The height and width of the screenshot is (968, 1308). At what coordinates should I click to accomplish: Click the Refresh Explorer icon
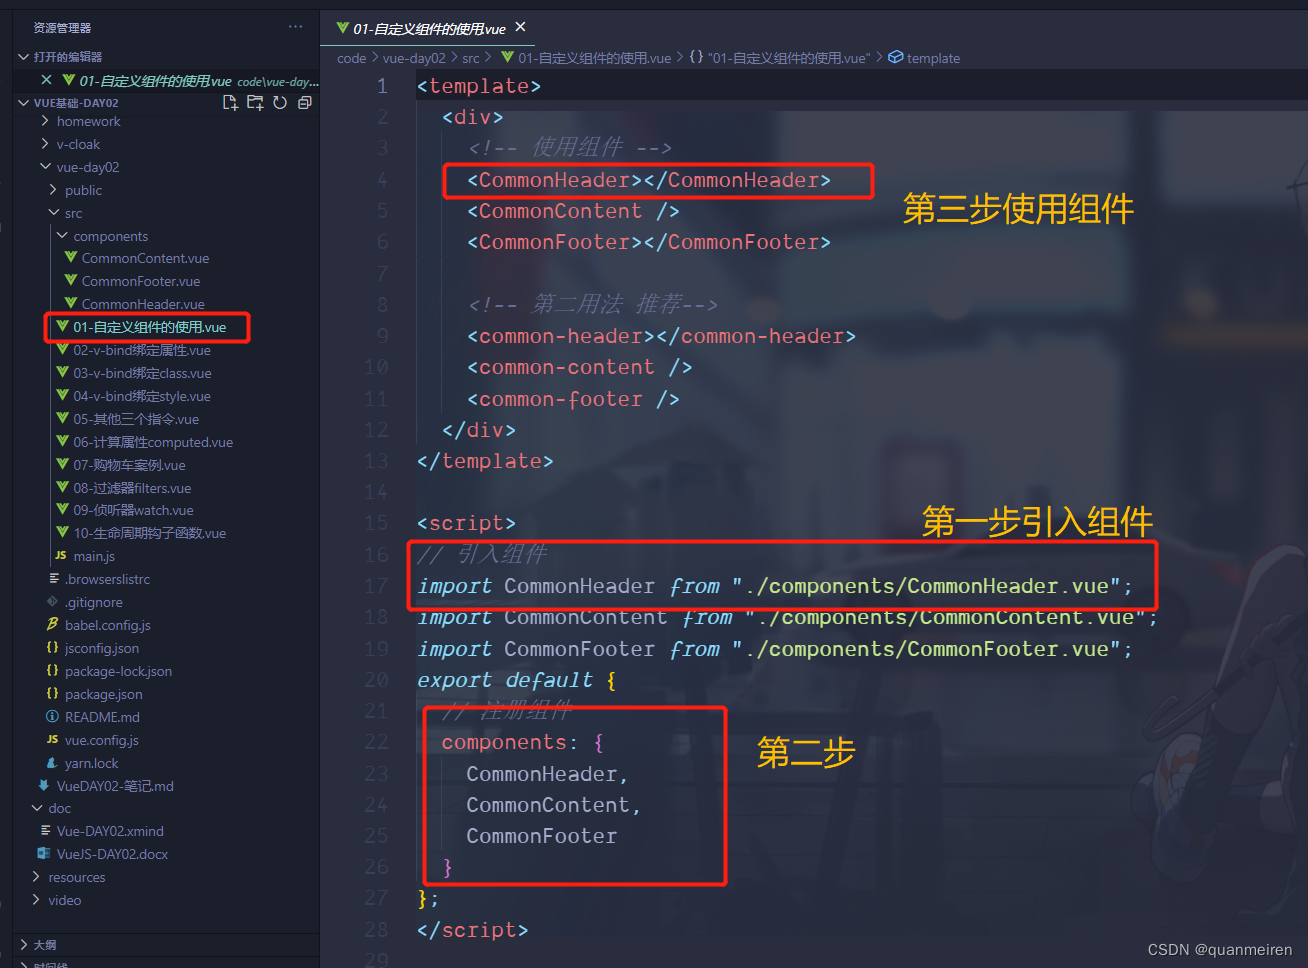click(x=280, y=102)
